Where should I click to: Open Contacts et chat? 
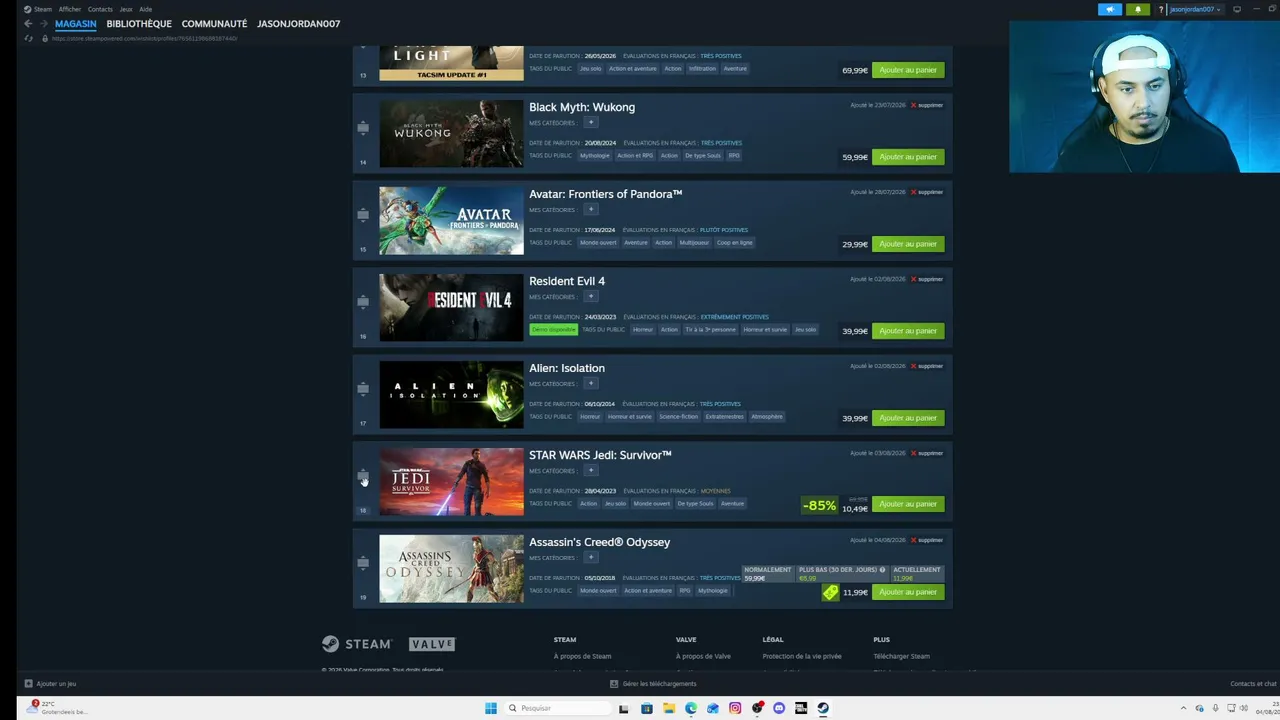pos(1253,684)
